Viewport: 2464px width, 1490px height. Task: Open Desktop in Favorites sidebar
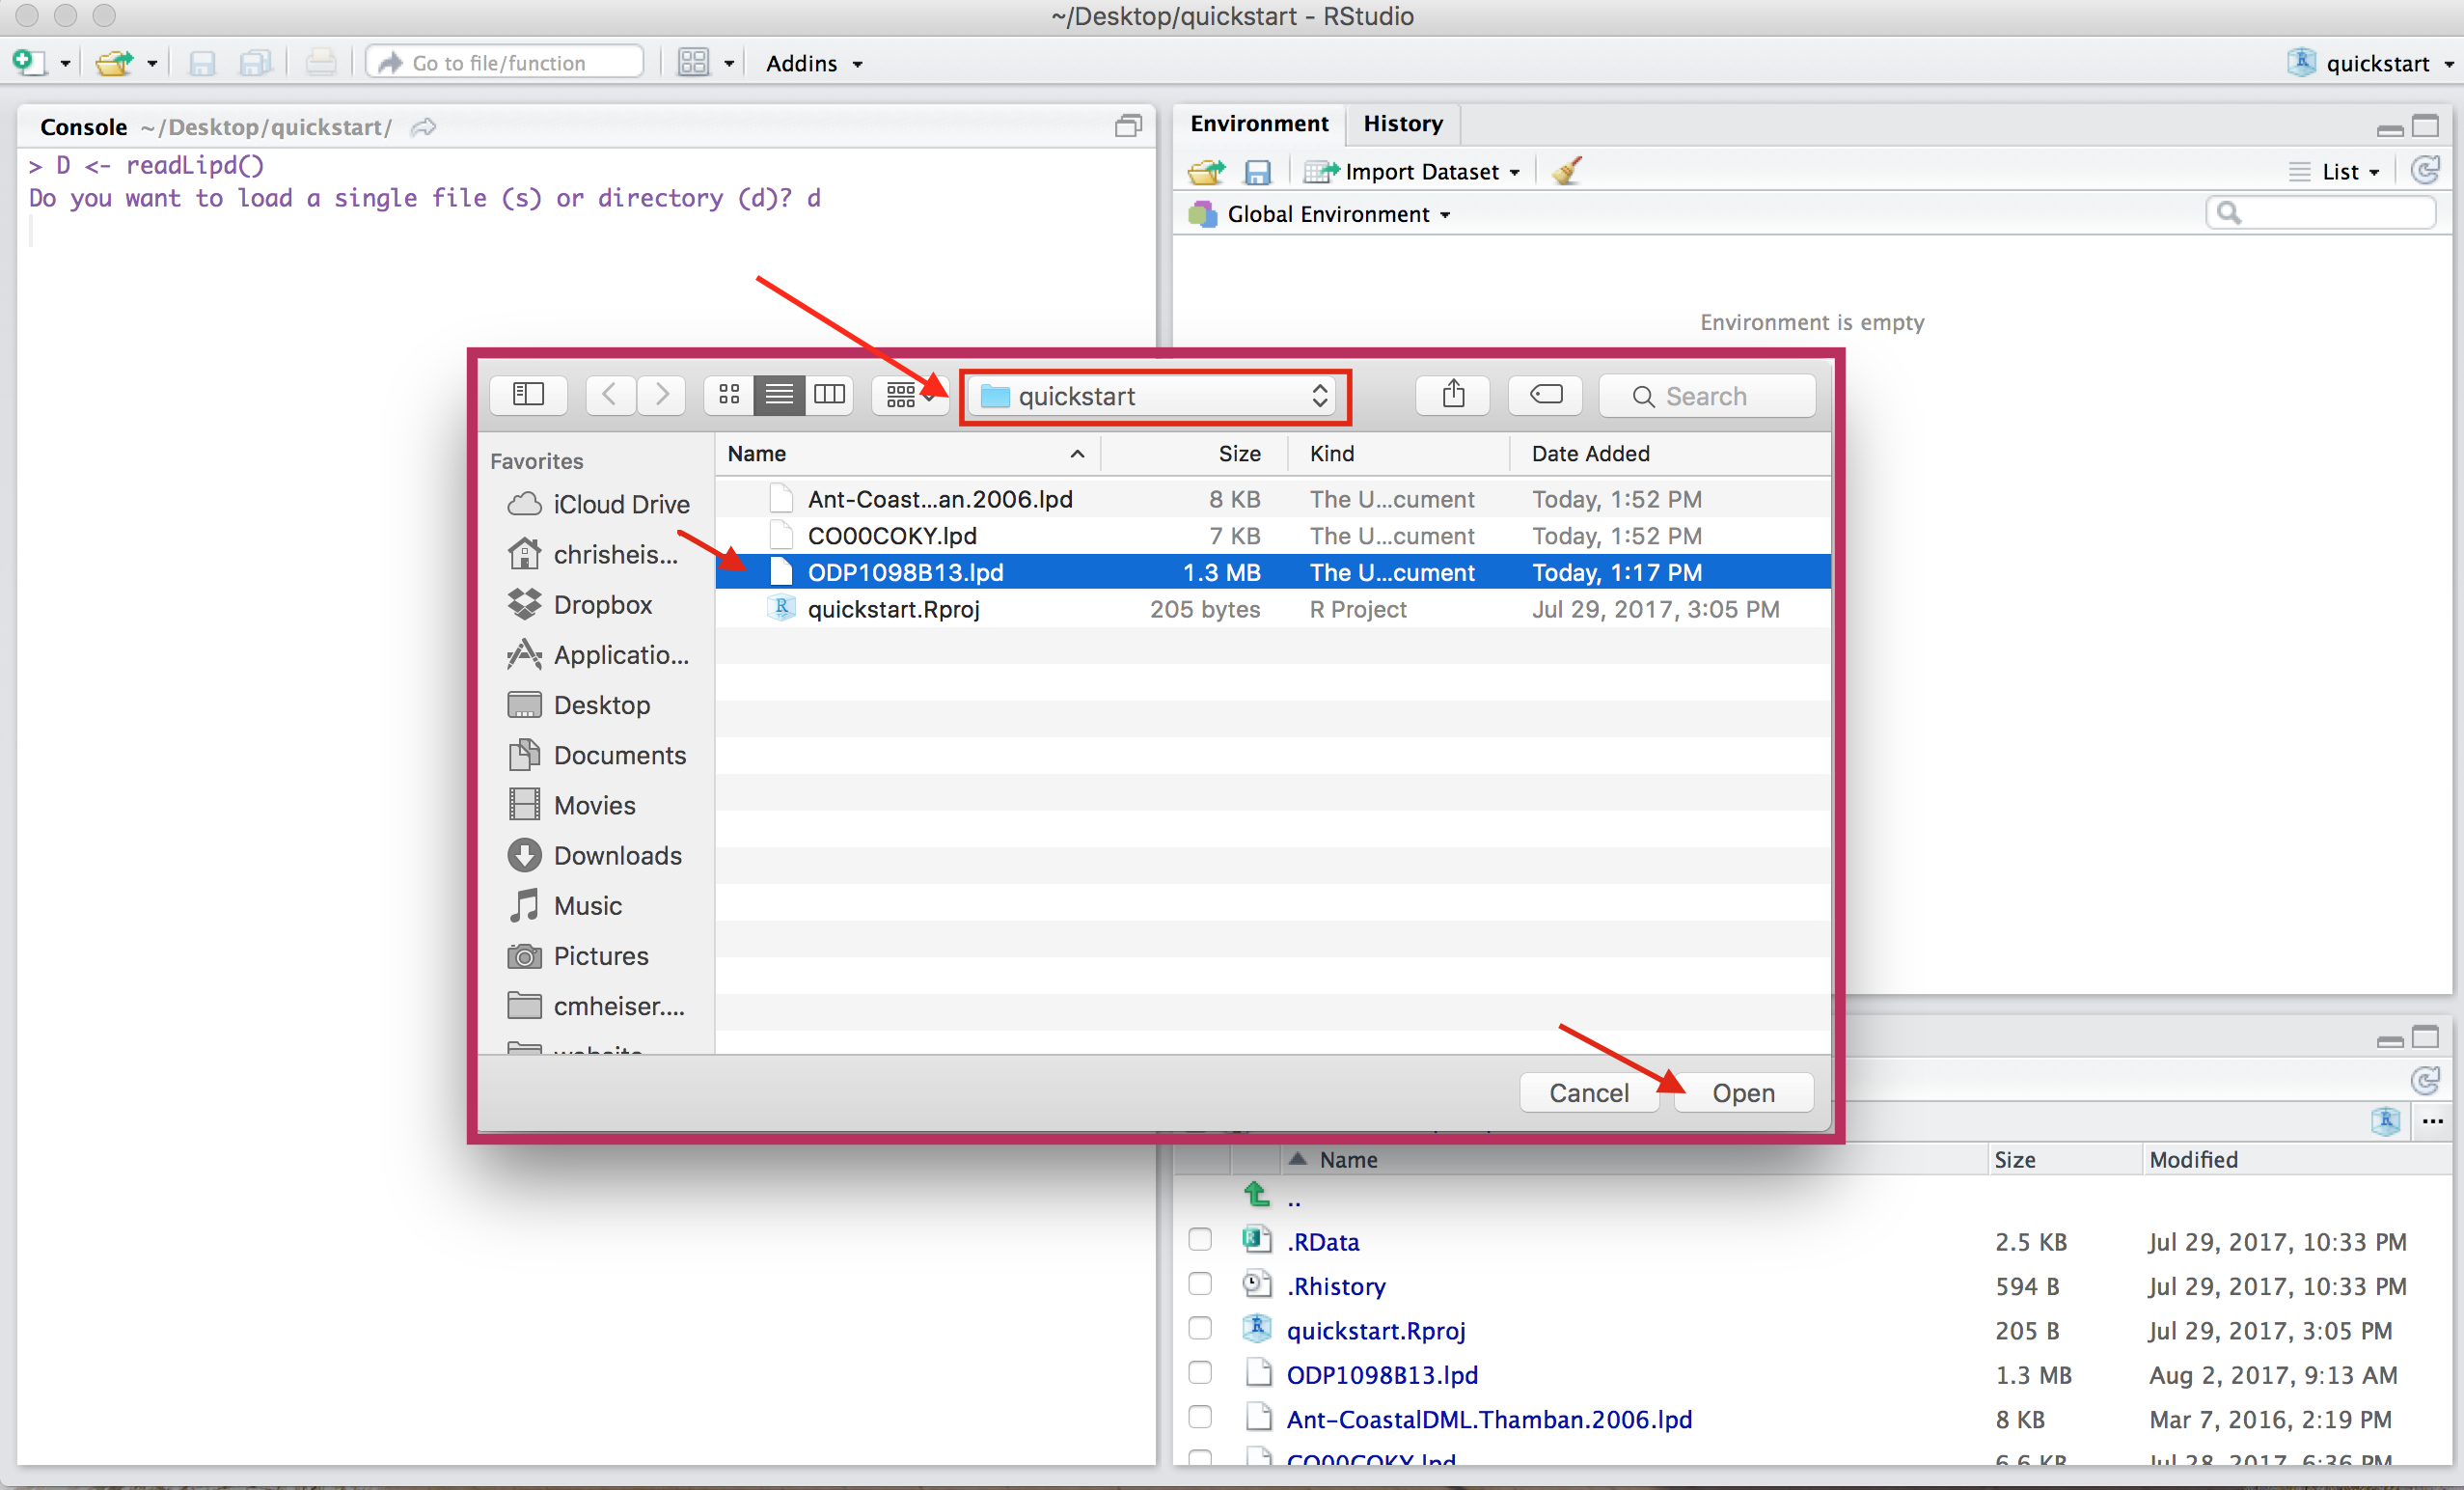[579, 705]
